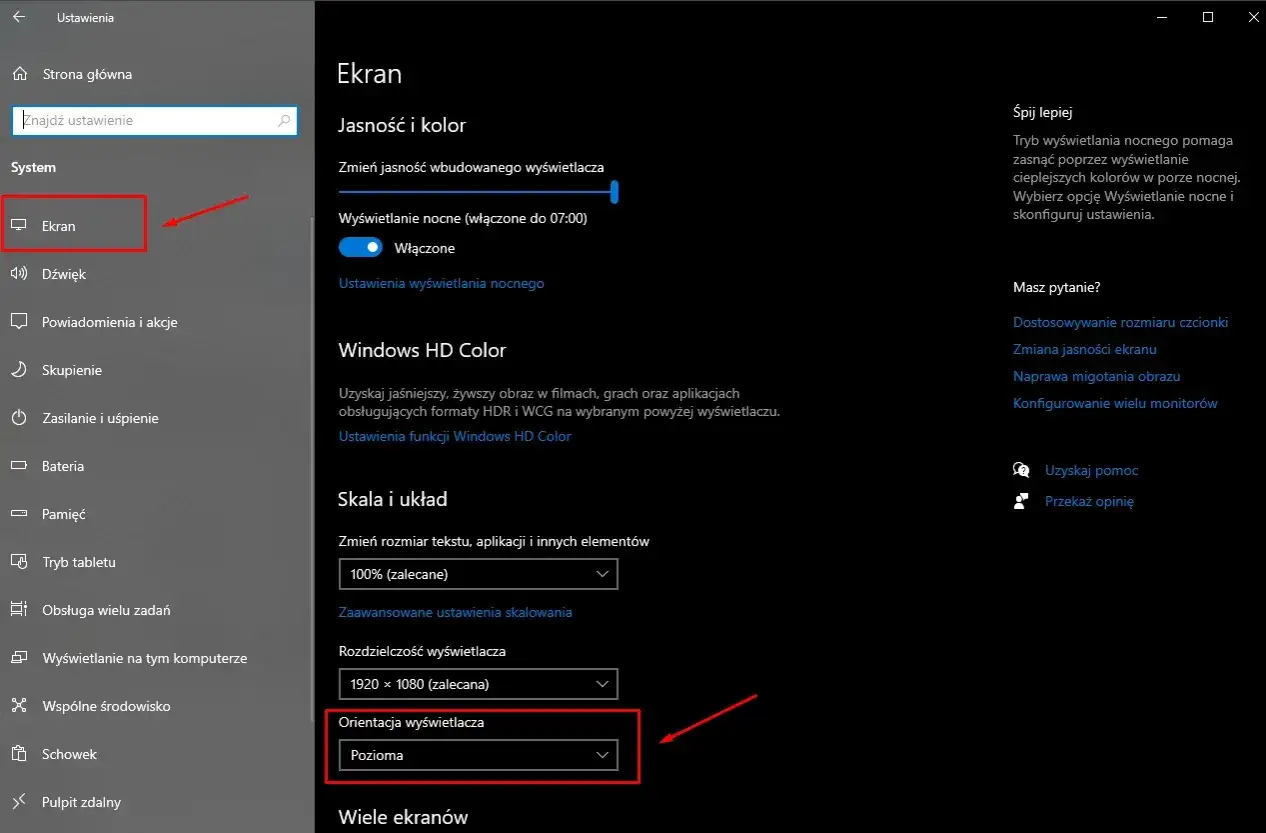Expand the 100% (zalecane) scale dropdown
The width and height of the screenshot is (1266, 833).
click(478, 574)
